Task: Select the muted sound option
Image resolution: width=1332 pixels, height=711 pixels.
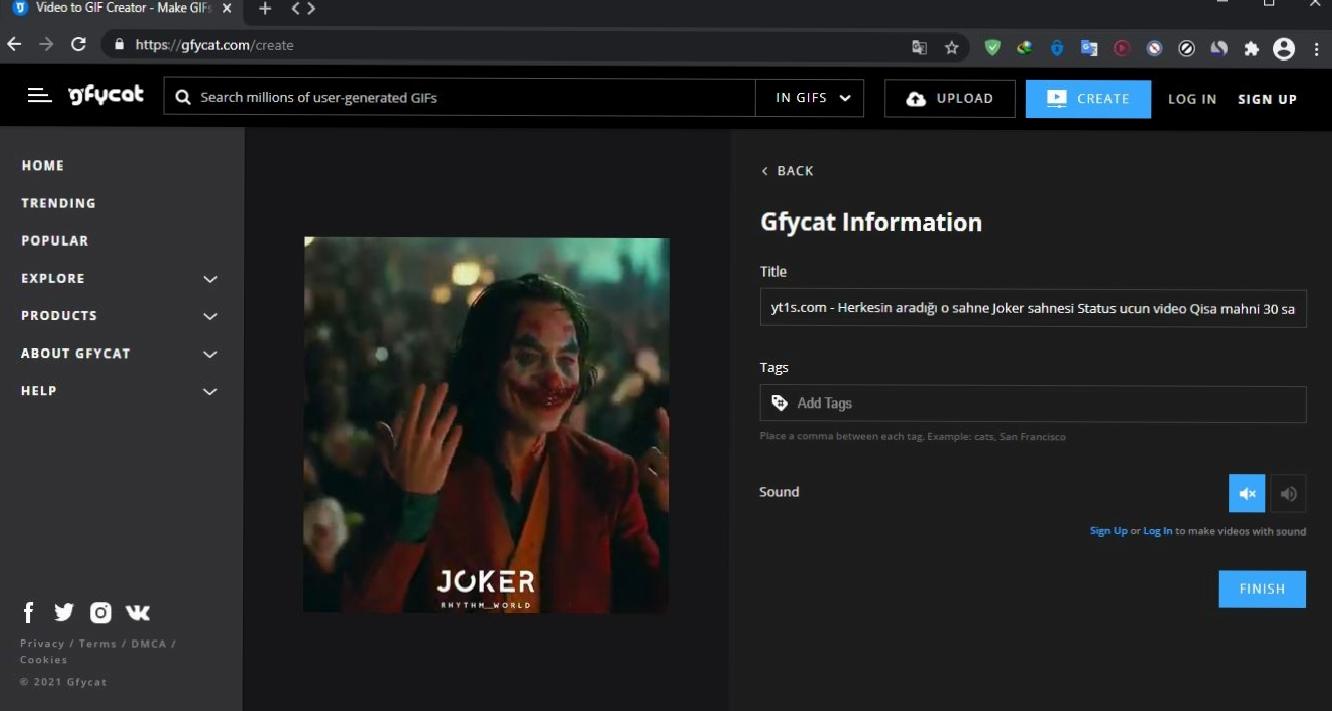Action: coord(1247,493)
